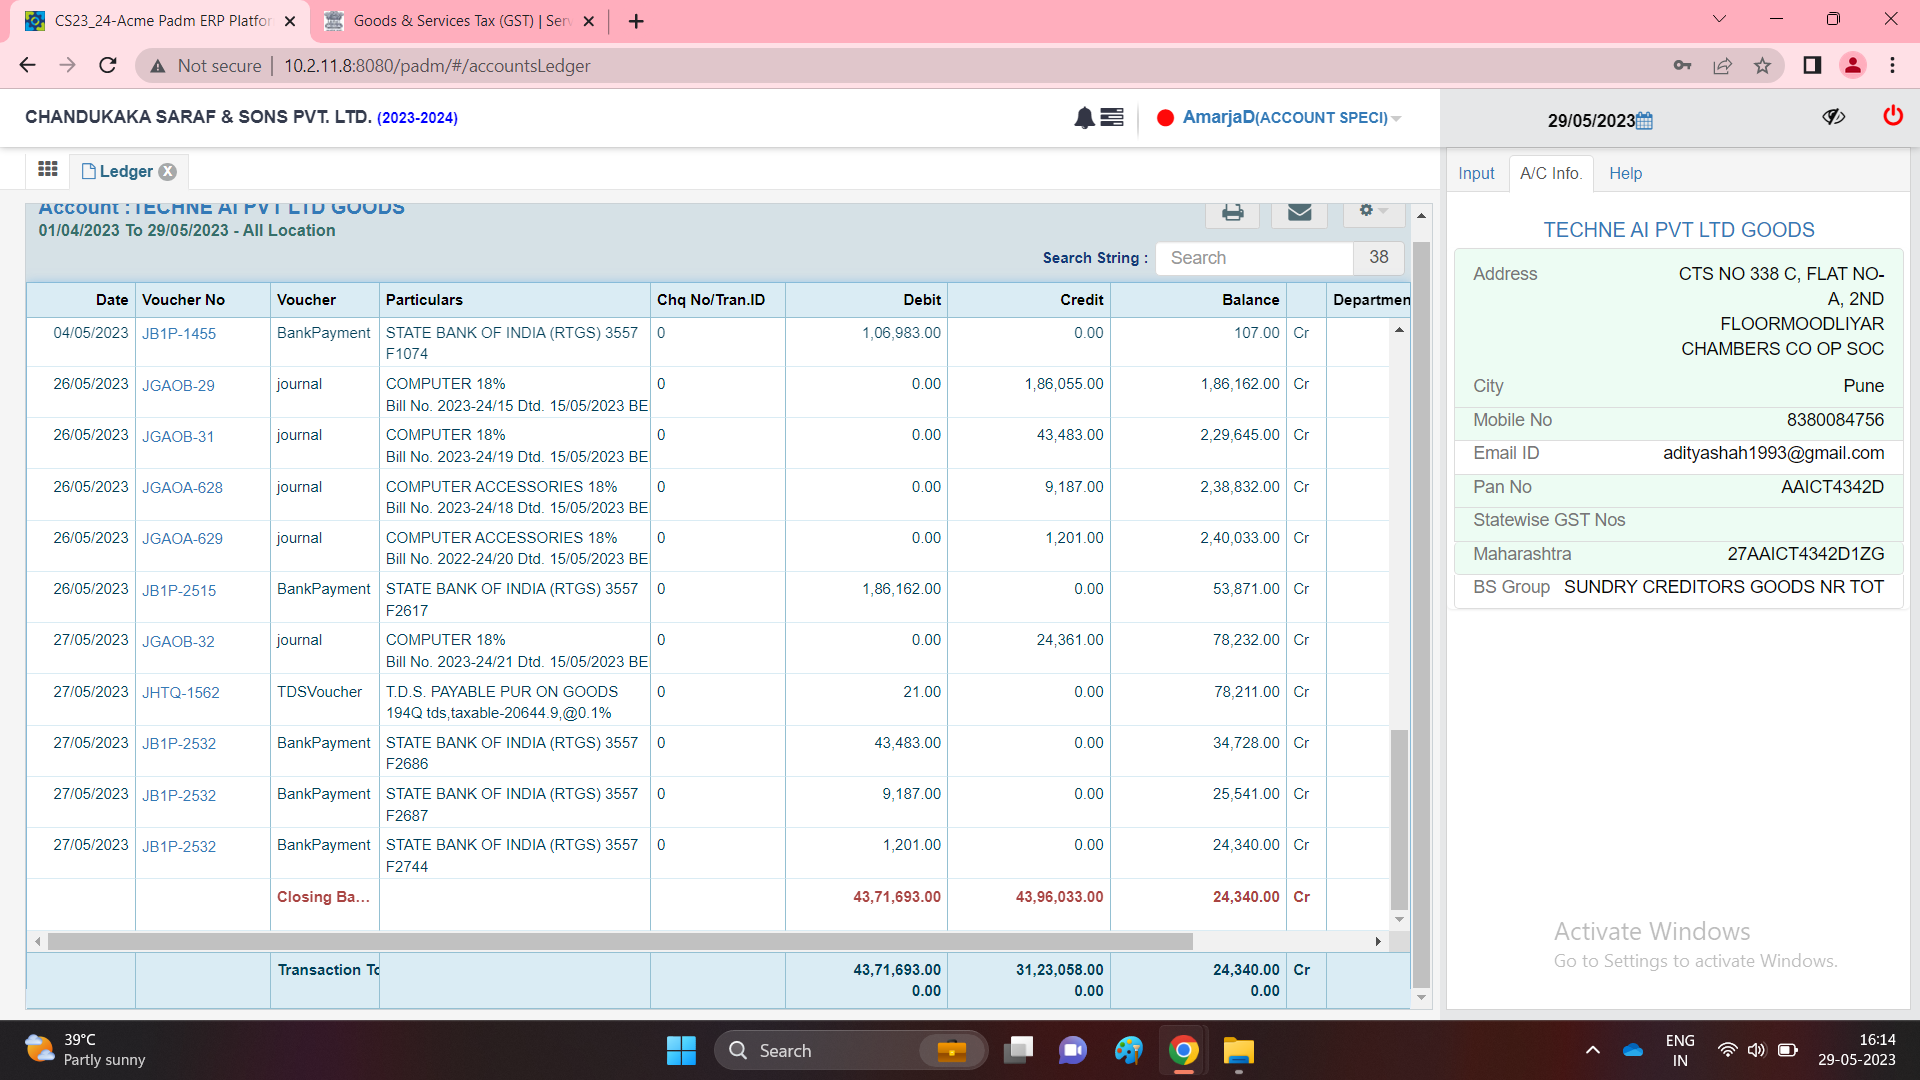
Task: Open the Windows Start menu
Action: (681, 1050)
